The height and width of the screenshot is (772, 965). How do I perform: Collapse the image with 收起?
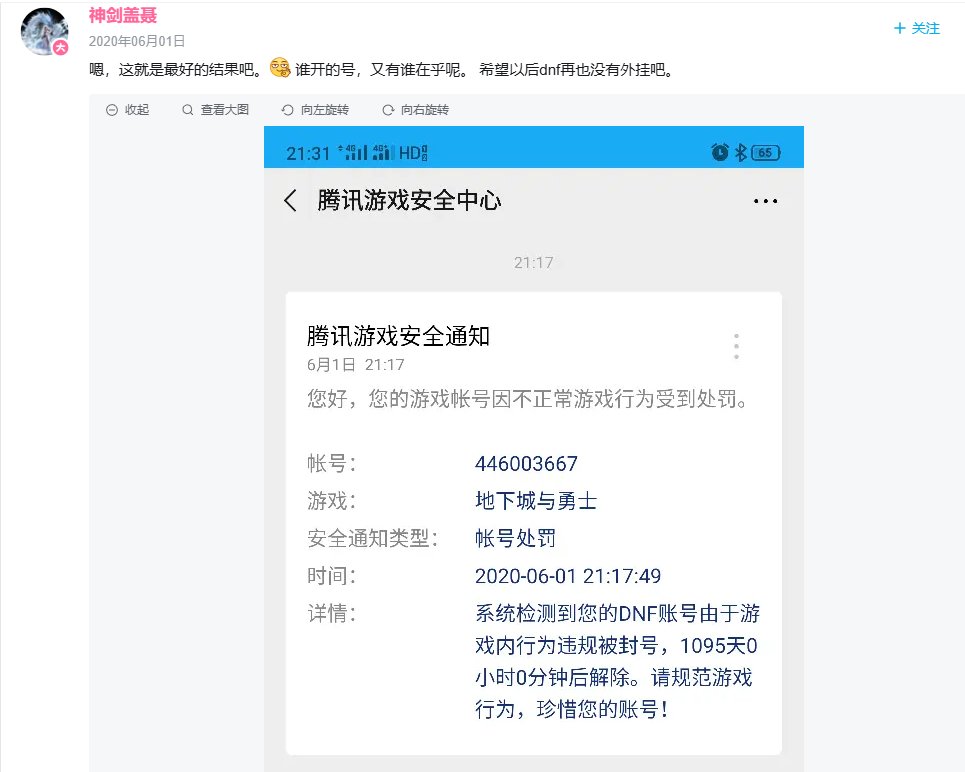coord(127,110)
